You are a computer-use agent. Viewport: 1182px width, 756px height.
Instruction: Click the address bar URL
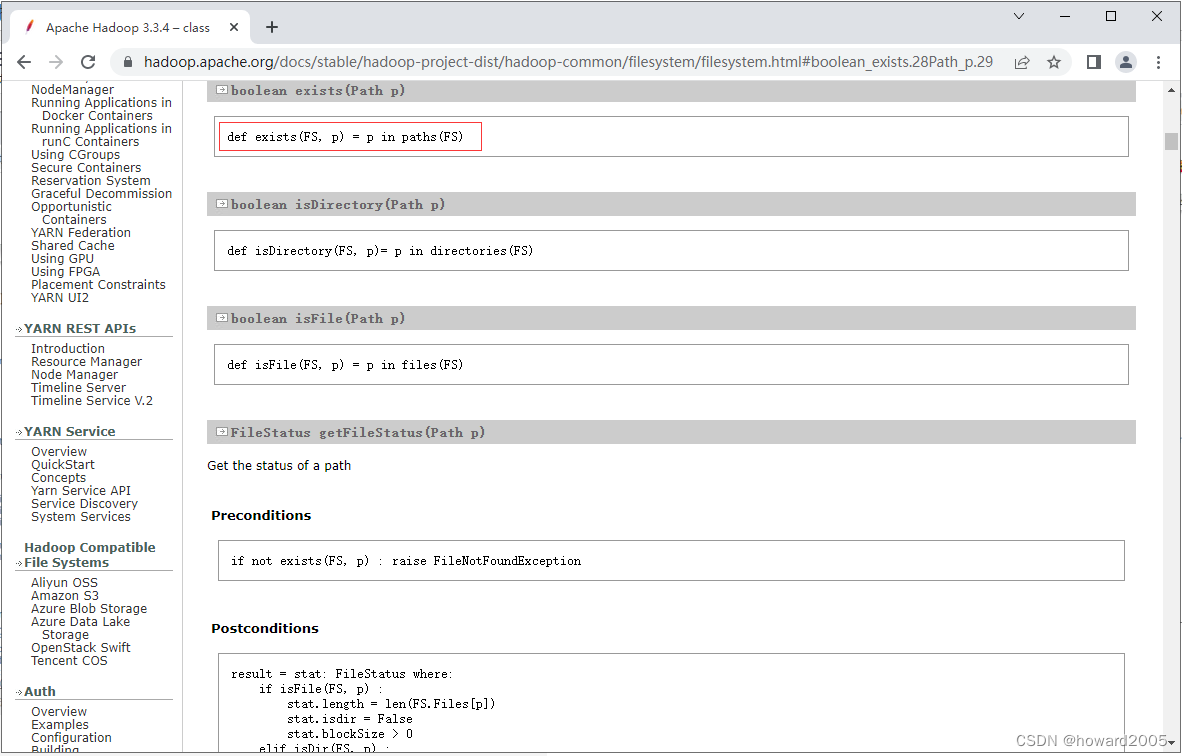(568, 62)
